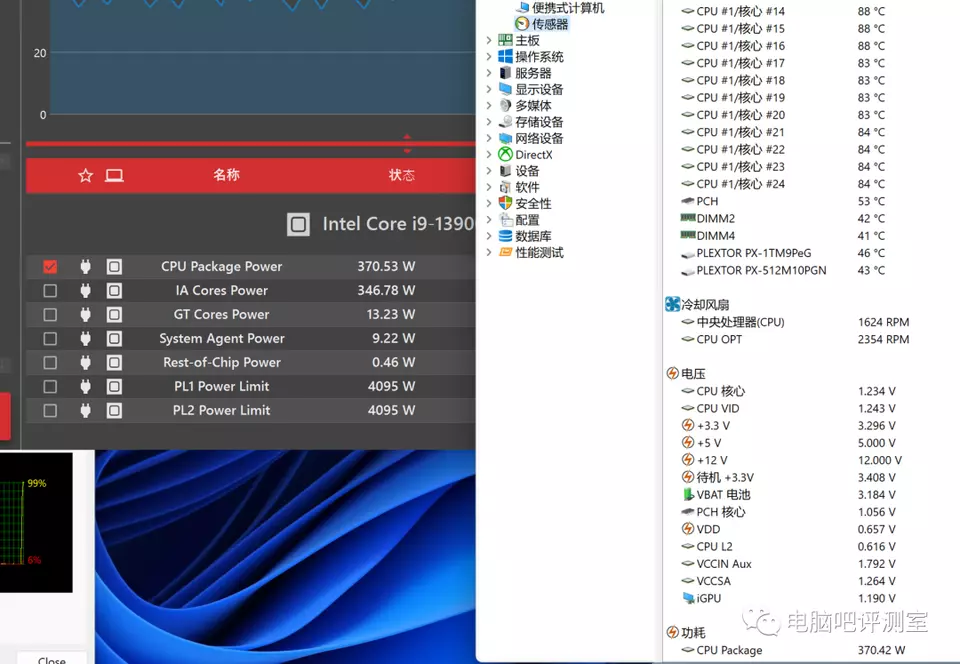Click the 性能测试 benchmark icon

point(505,252)
